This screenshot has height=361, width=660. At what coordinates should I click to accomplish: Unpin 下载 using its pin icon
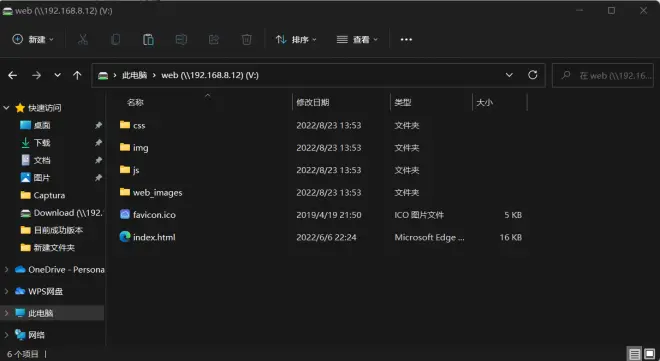(x=98, y=143)
